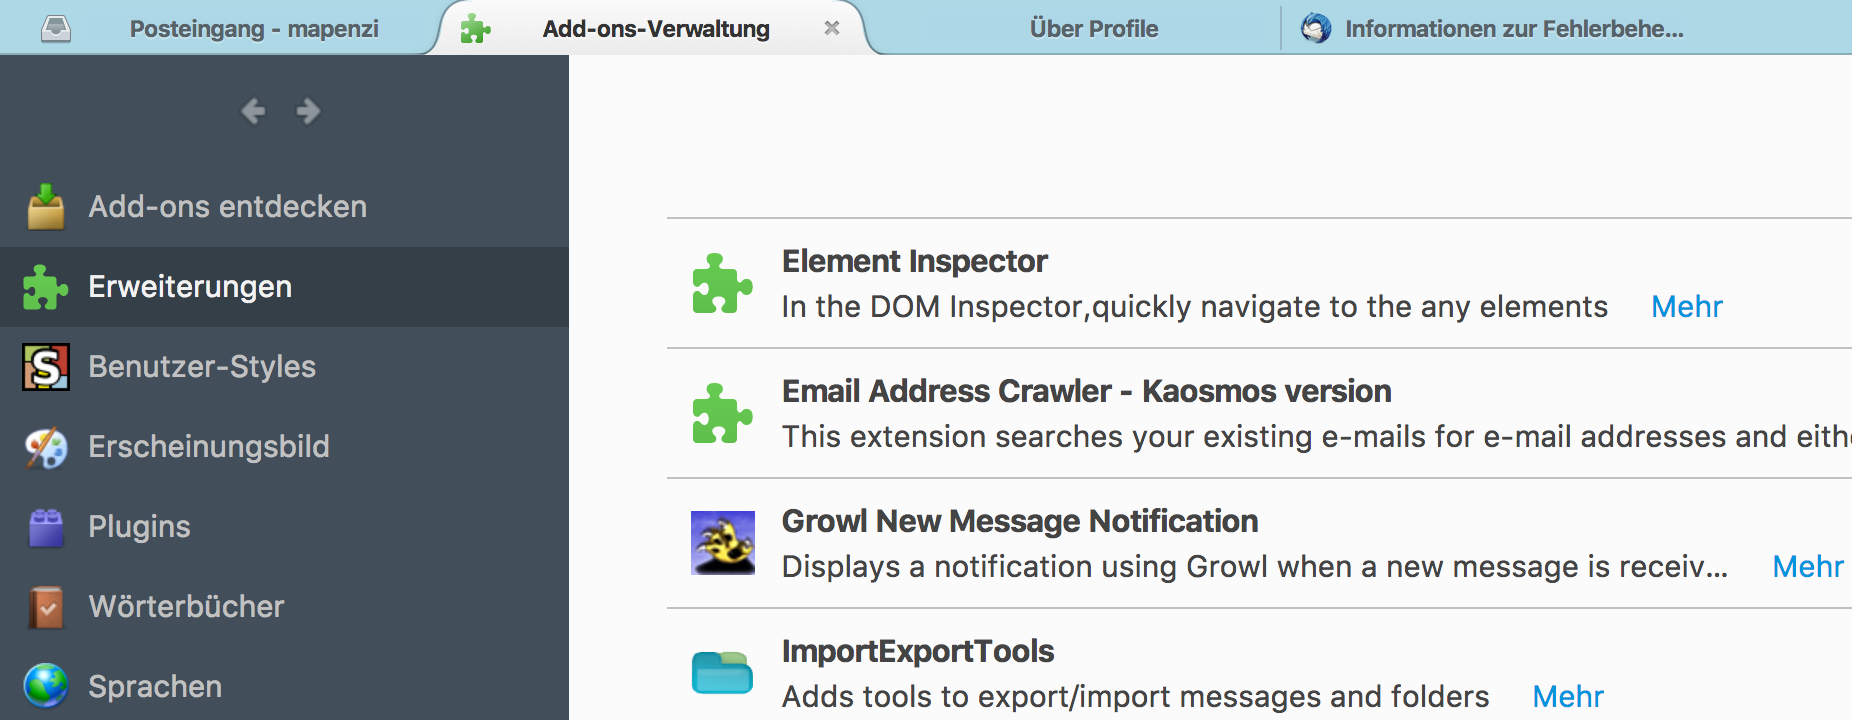This screenshot has width=1852, height=720.
Task: Select Erweiterungen in the sidebar
Action: [190, 287]
